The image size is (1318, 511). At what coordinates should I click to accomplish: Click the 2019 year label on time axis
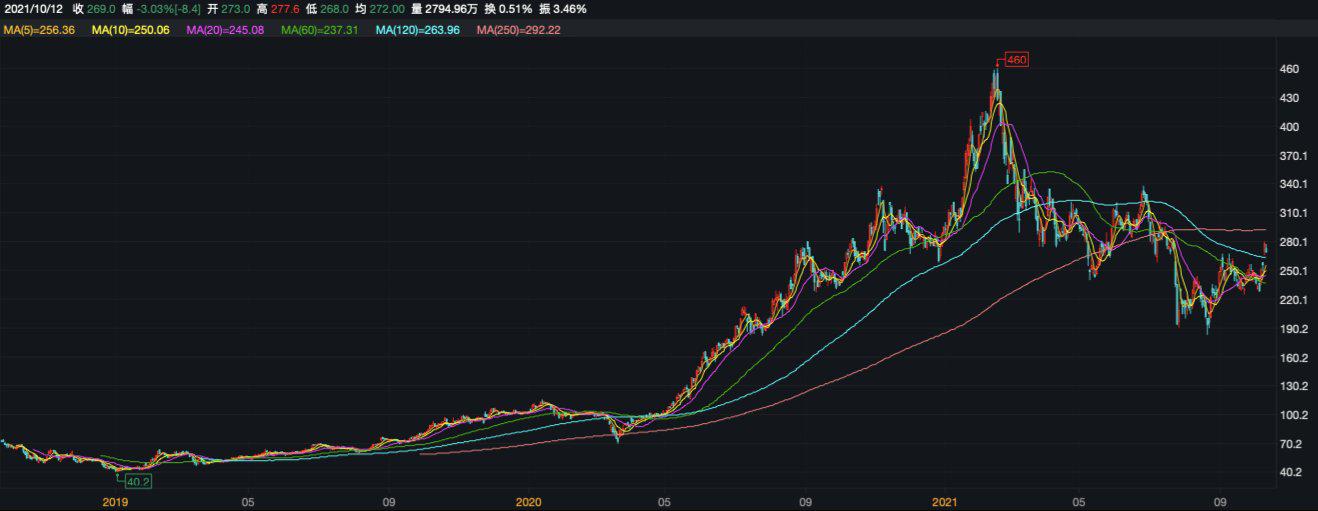pos(116,501)
